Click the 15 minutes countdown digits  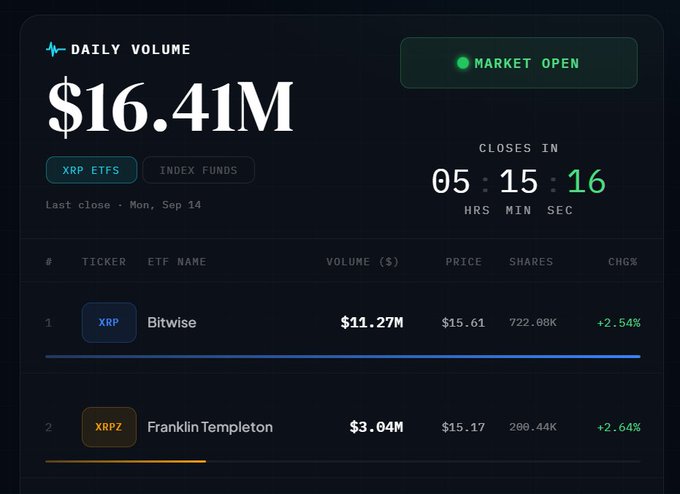(519, 181)
